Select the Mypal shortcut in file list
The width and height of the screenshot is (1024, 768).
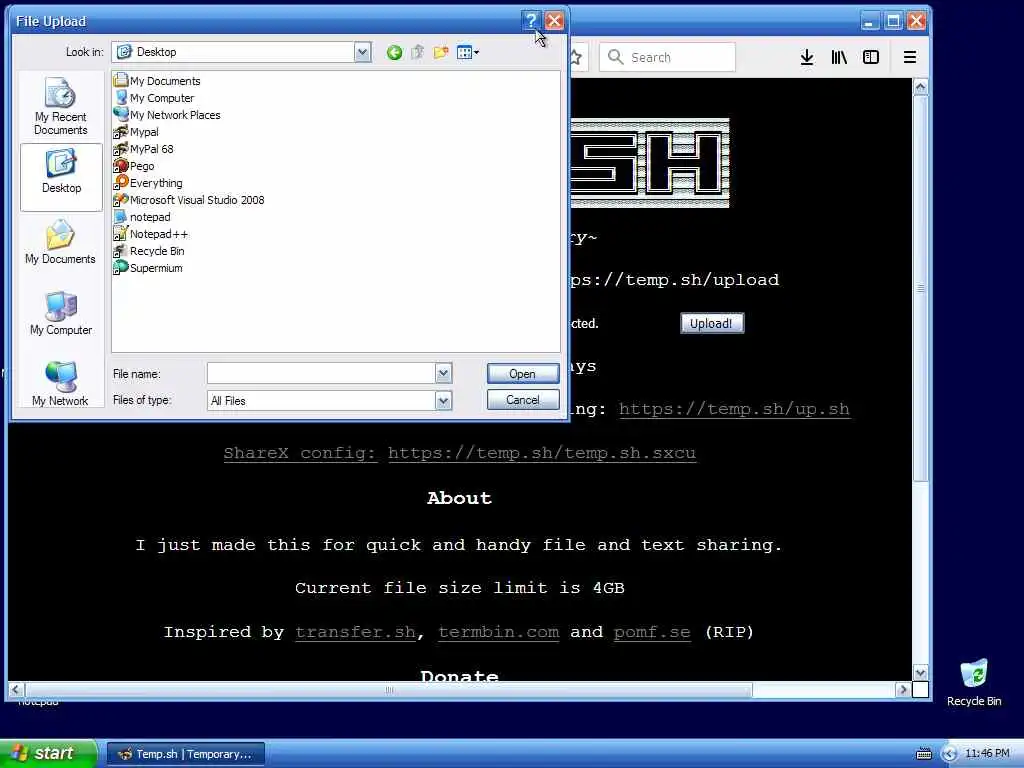click(x=136, y=132)
